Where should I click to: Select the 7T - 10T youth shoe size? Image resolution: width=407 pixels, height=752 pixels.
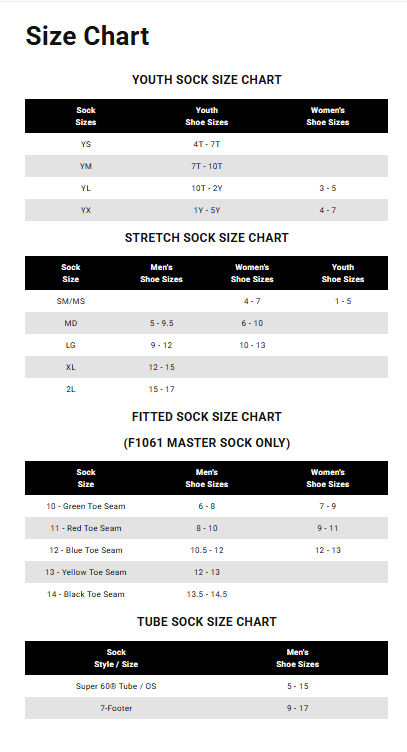tap(207, 166)
